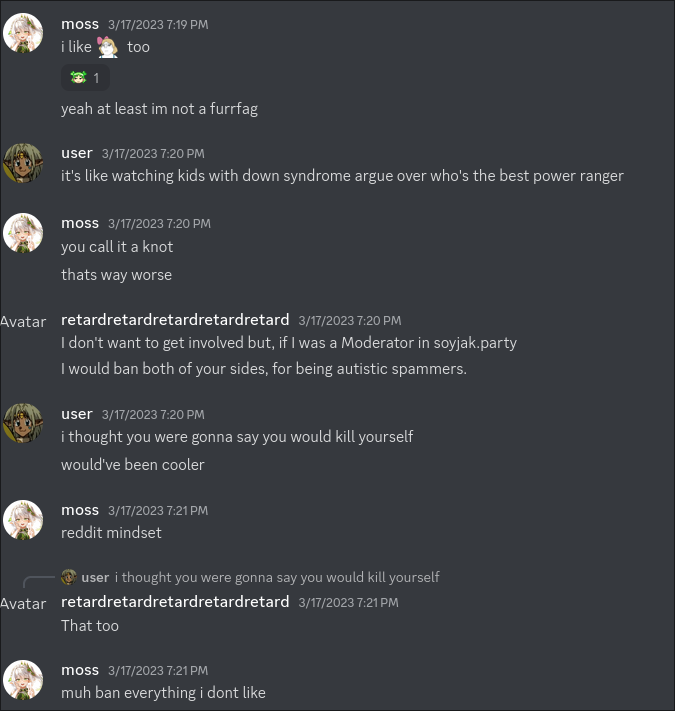
Task: Open user's avatar next to the down syndrome message
Action: pyautogui.click(x=23, y=163)
